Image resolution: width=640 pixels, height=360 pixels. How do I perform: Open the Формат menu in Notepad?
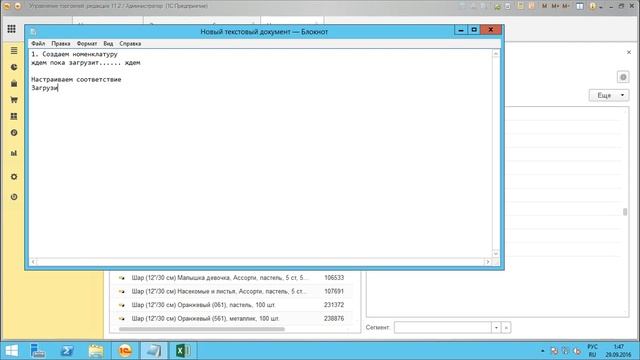pos(87,43)
